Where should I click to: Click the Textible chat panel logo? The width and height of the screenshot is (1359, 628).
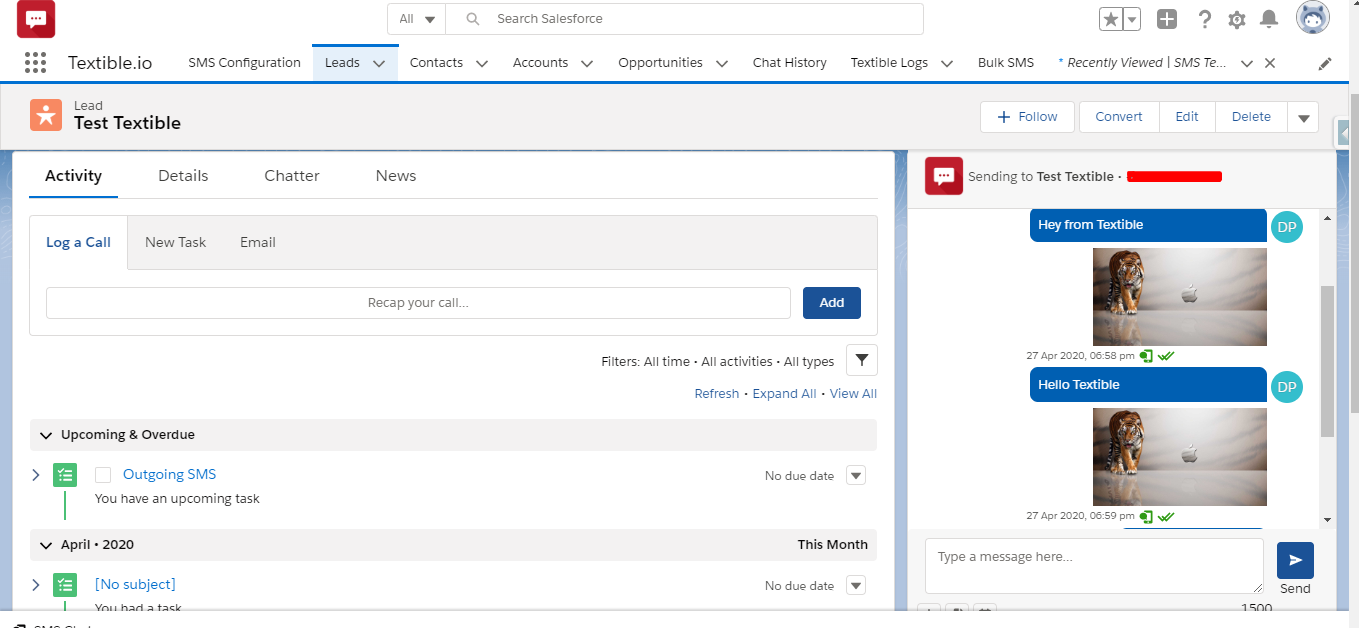(944, 176)
